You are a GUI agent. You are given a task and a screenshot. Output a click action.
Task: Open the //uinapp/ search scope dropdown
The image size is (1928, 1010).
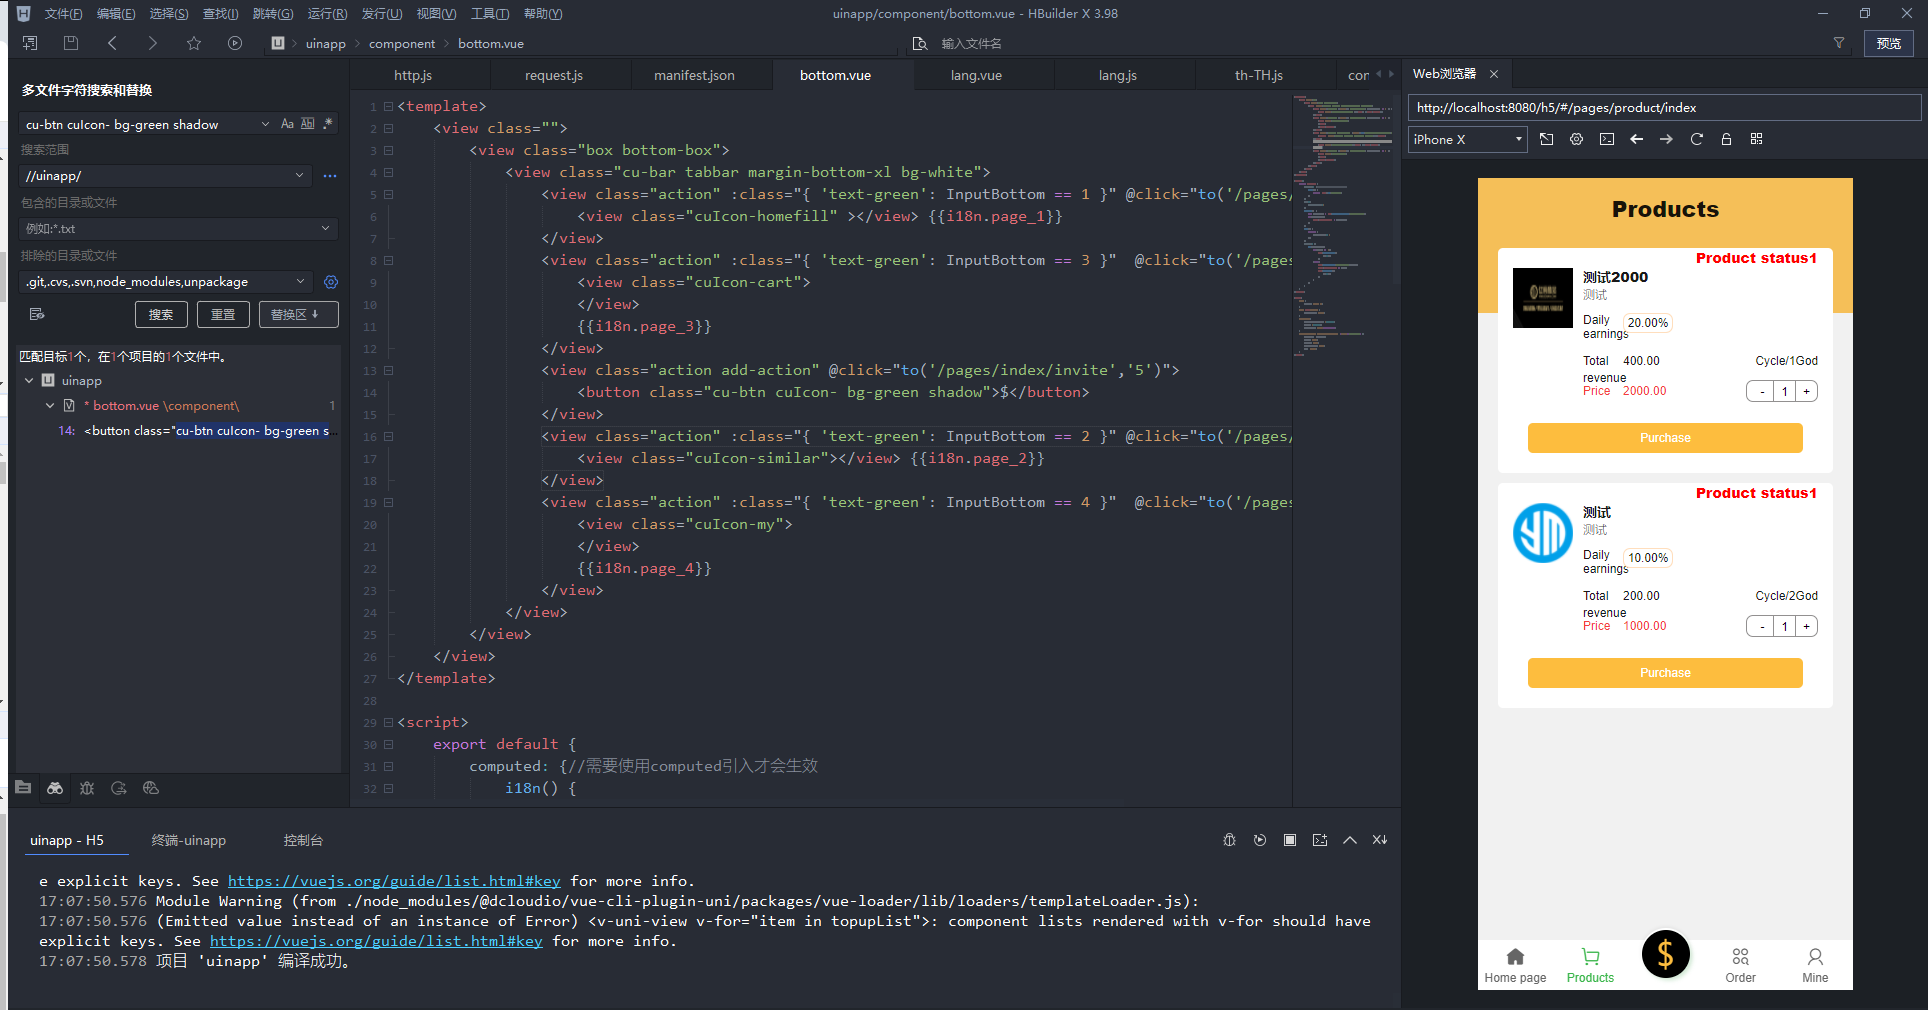299,175
